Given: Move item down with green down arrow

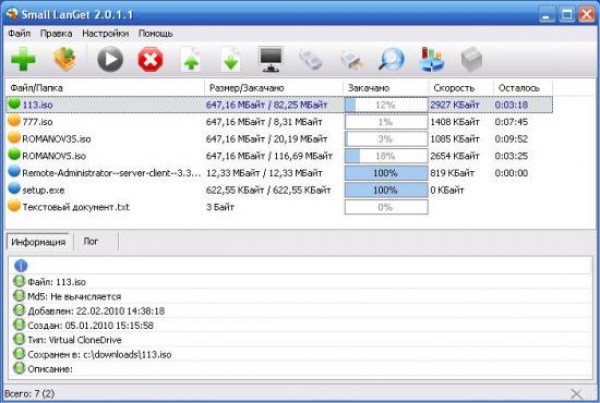Looking at the screenshot, I should [x=231, y=60].
